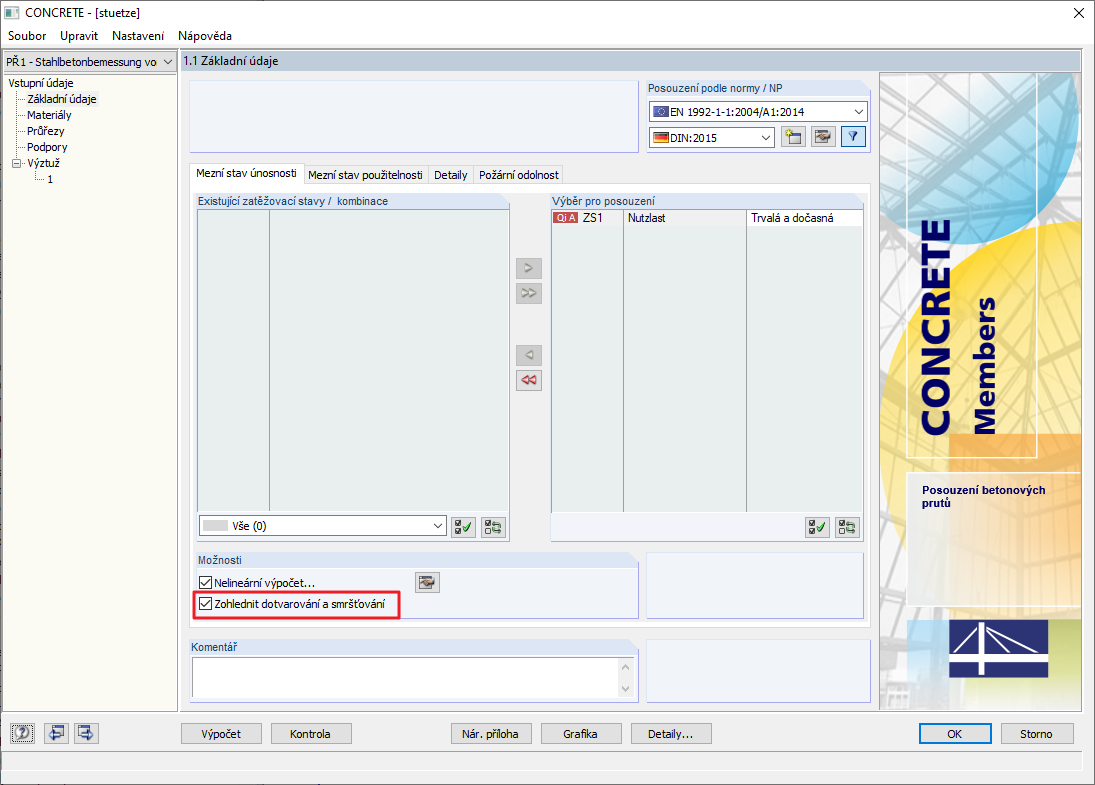Open nonlinear calculation settings icon
1095x785 pixels.
click(x=427, y=582)
